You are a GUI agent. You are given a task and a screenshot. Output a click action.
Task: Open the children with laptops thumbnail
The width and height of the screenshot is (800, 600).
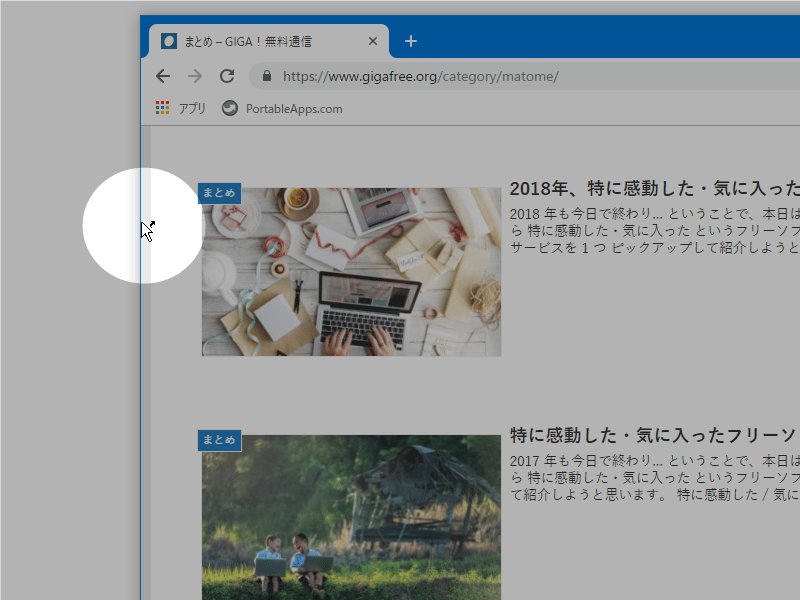click(x=352, y=517)
